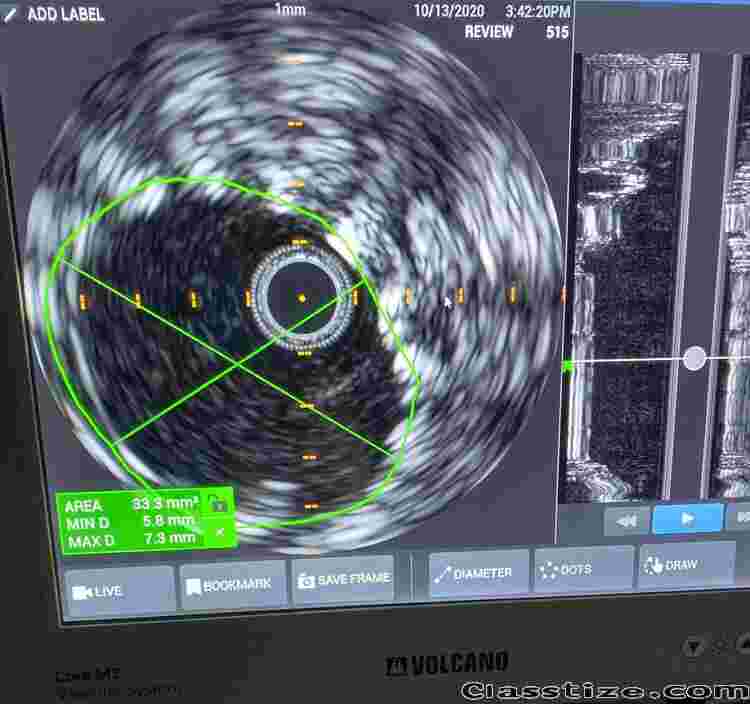The height and width of the screenshot is (704, 750).
Task: Click the fast-forward playback button
Action: [x=741, y=517]
